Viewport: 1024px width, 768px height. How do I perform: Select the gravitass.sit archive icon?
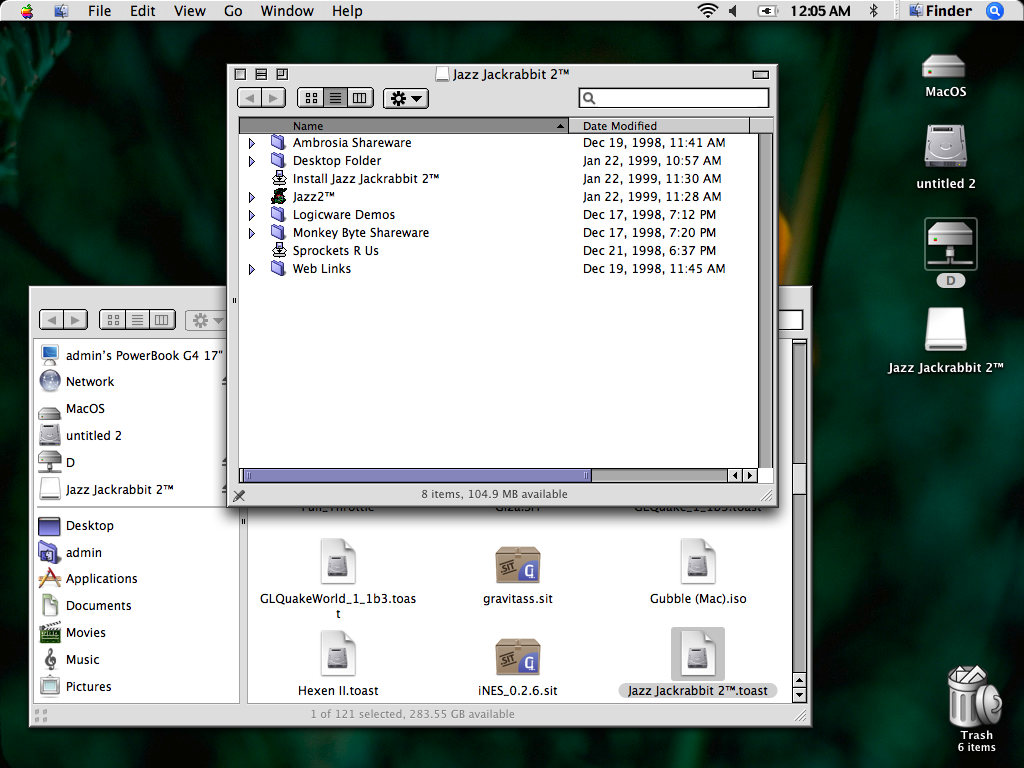pyautogui.click(x=517, y=564)
